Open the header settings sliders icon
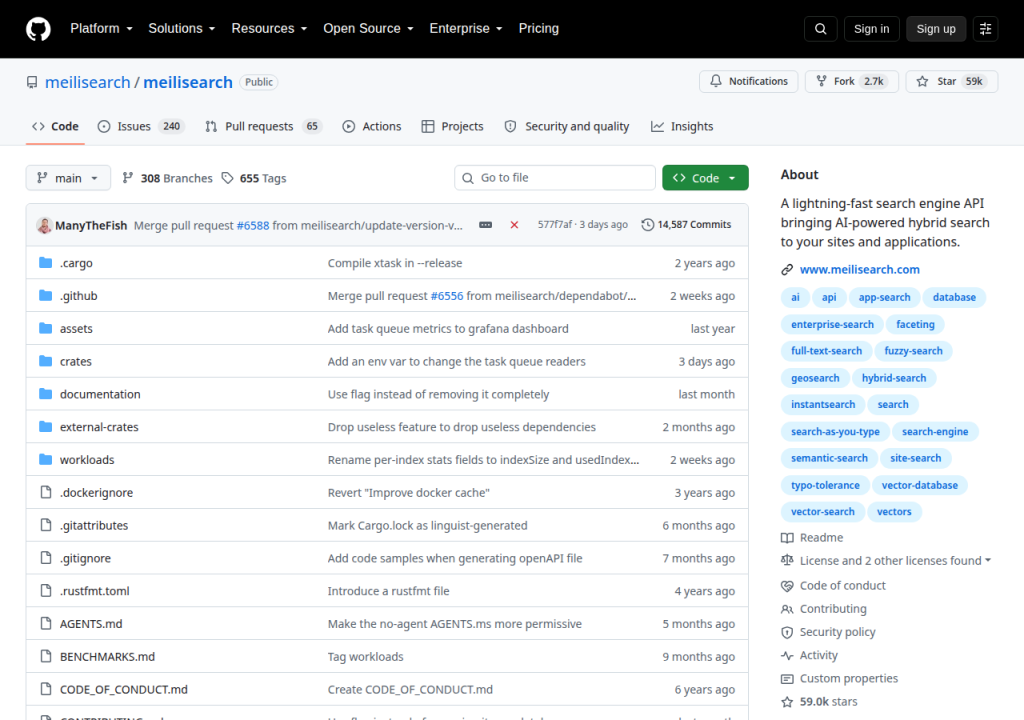 (x=985, y=29)
